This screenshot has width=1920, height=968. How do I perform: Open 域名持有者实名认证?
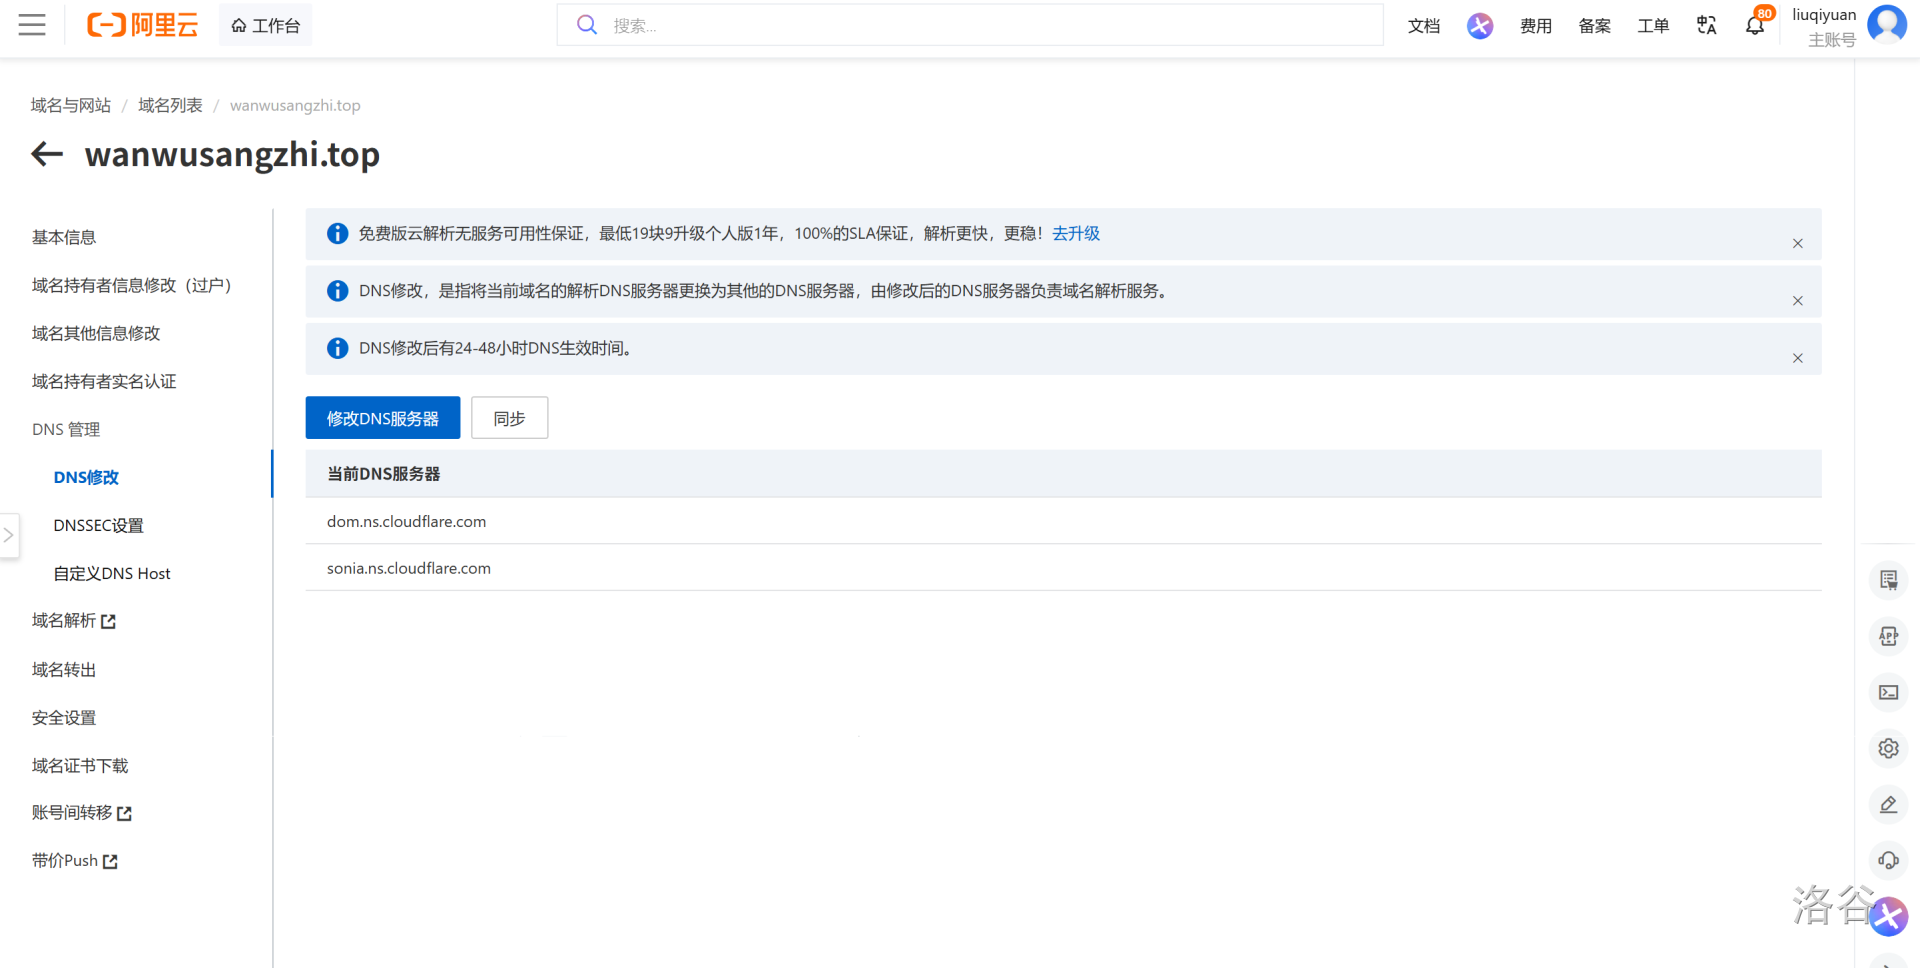pos(104,381)
